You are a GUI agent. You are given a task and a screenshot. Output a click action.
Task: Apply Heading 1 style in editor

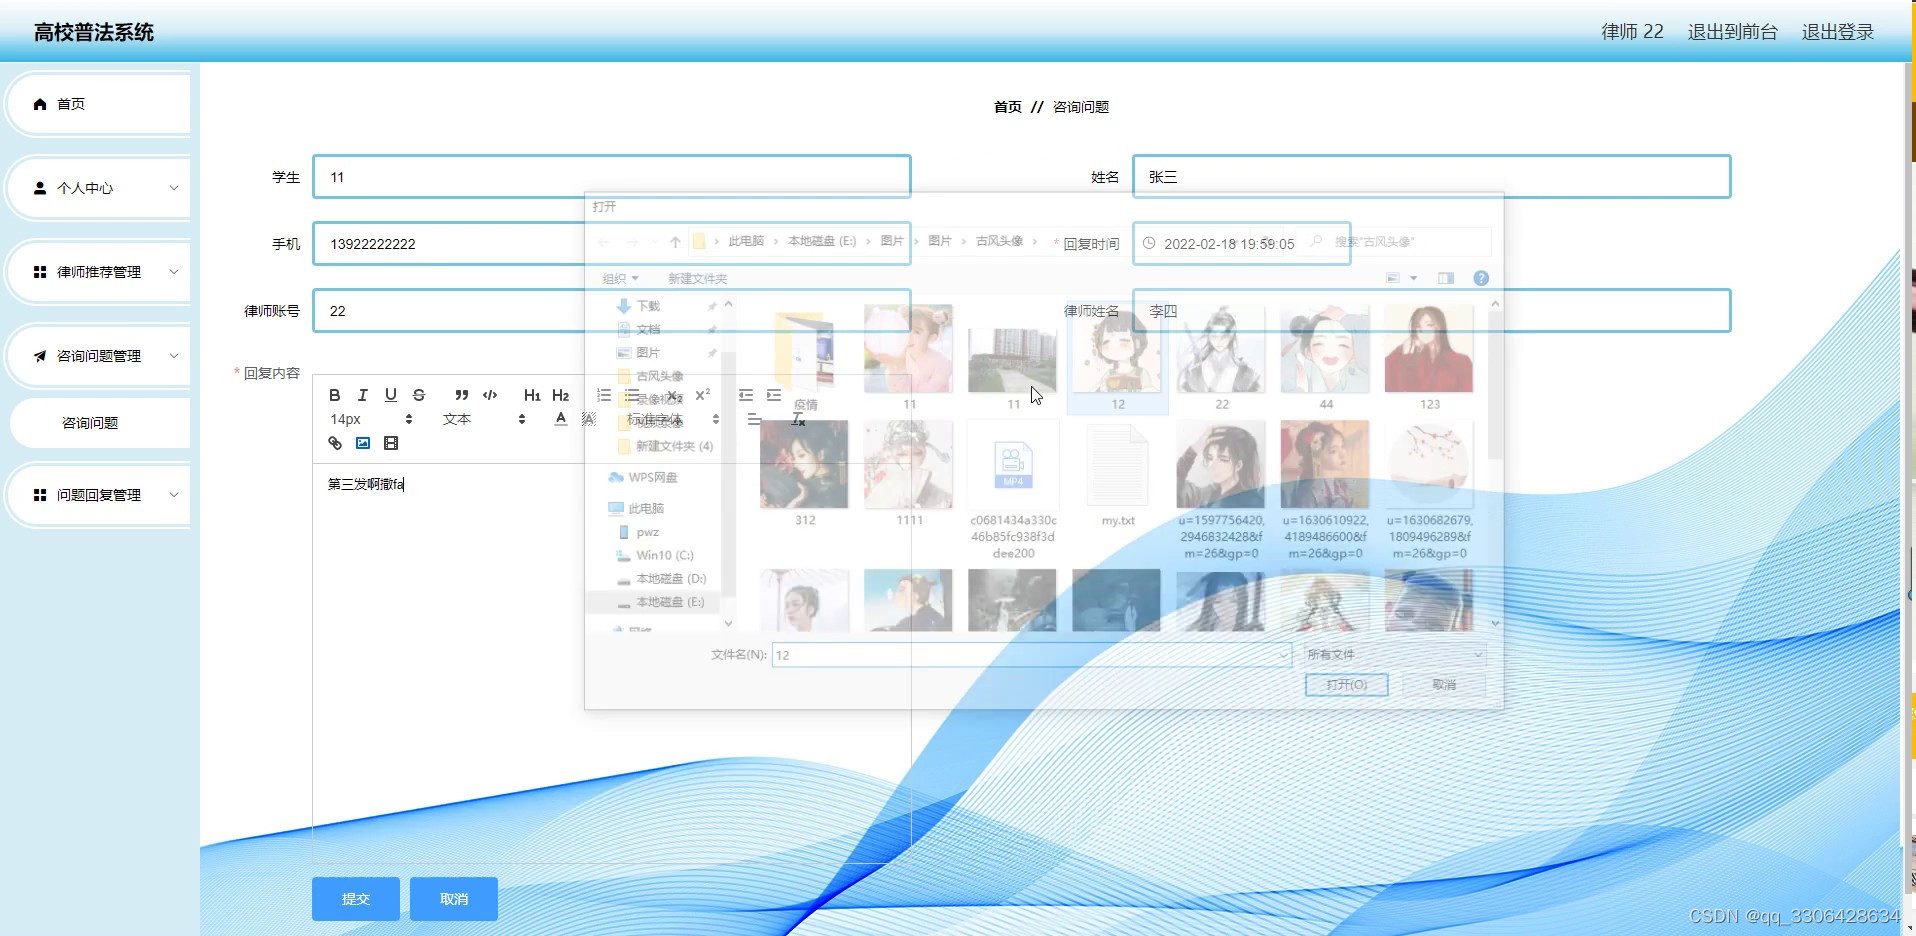[532, 395]
